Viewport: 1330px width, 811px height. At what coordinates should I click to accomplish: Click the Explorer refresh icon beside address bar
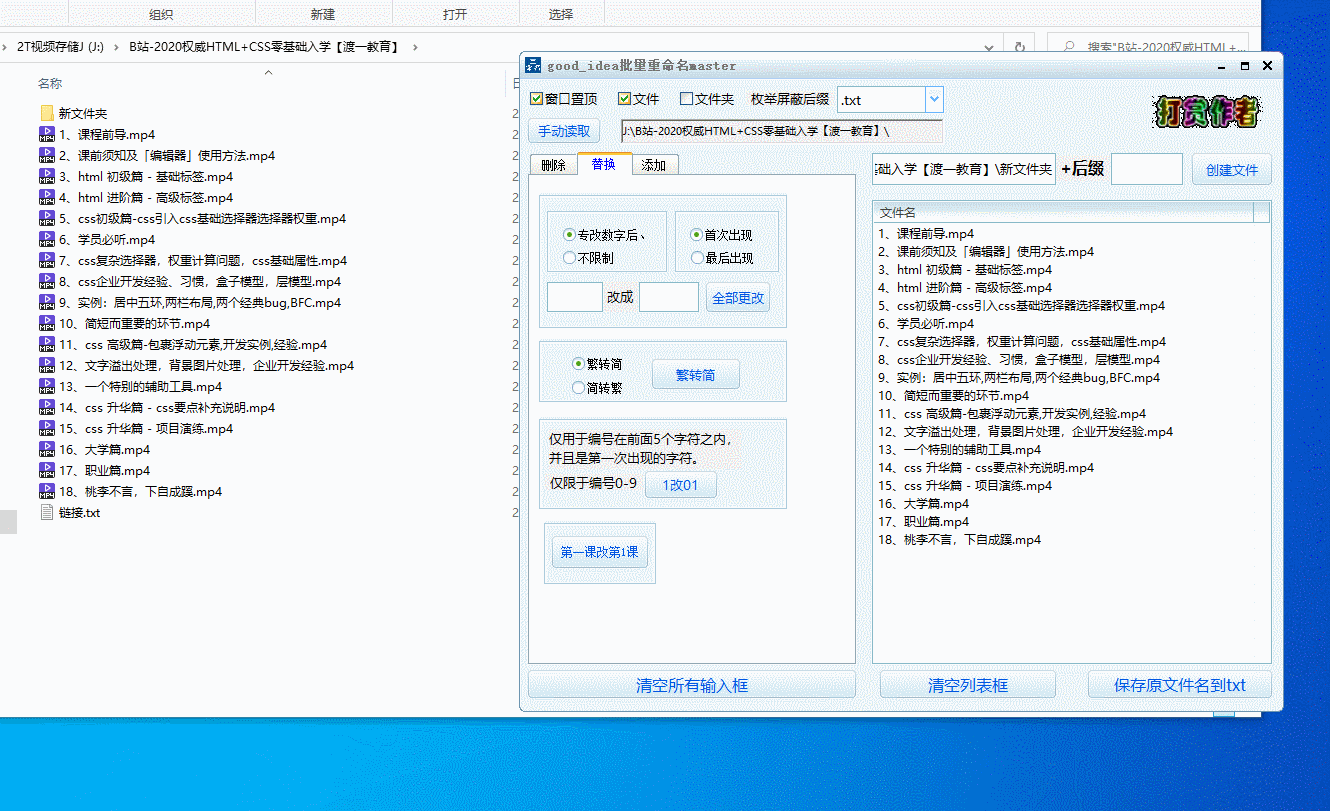(1019, 47)
